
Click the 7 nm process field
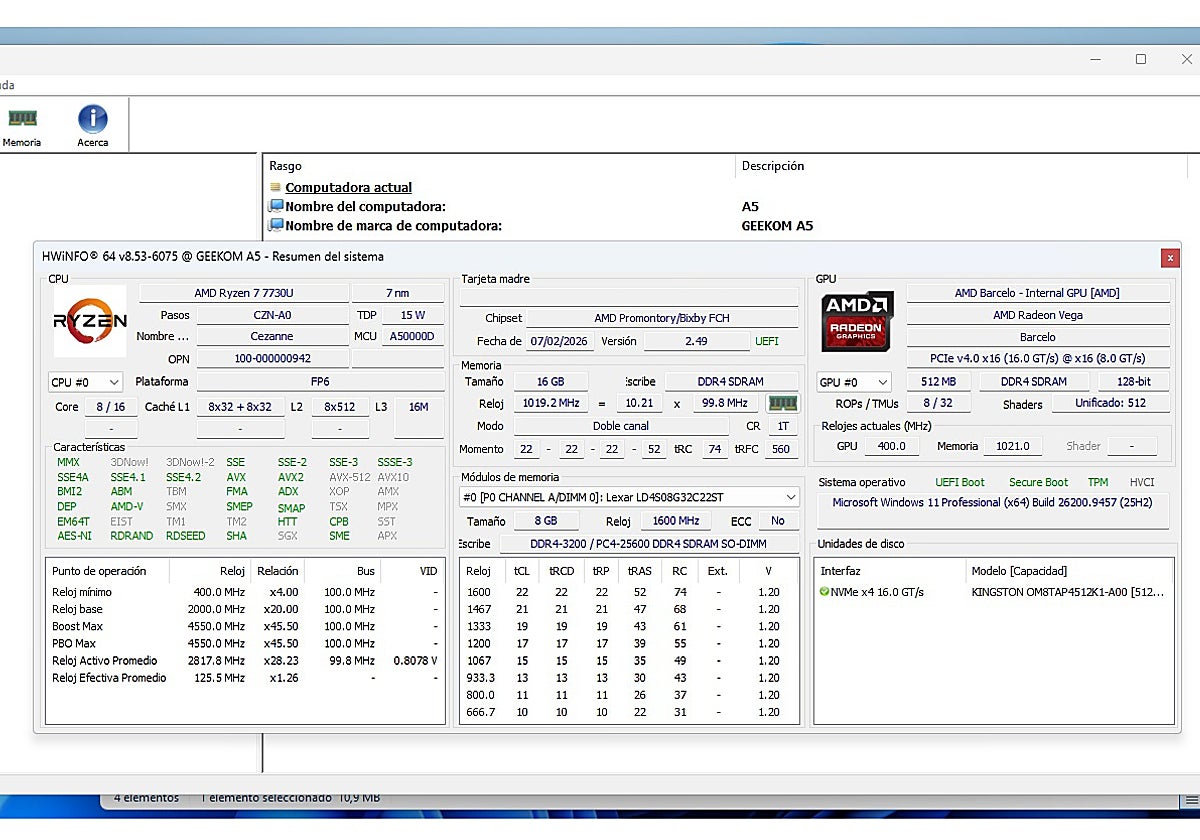click(x=397, y=293)
